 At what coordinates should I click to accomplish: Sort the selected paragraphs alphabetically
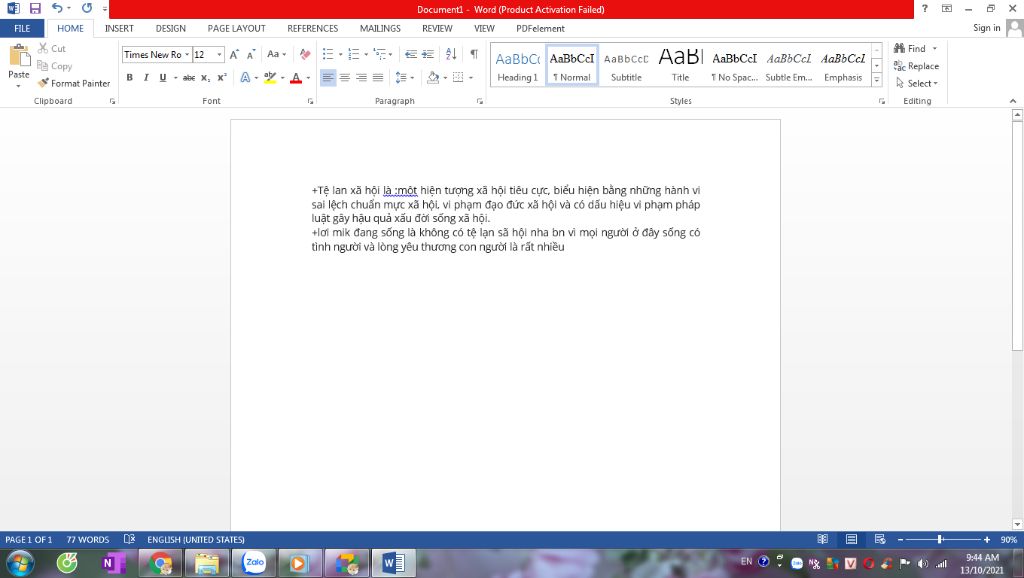(x=451, y=54)
